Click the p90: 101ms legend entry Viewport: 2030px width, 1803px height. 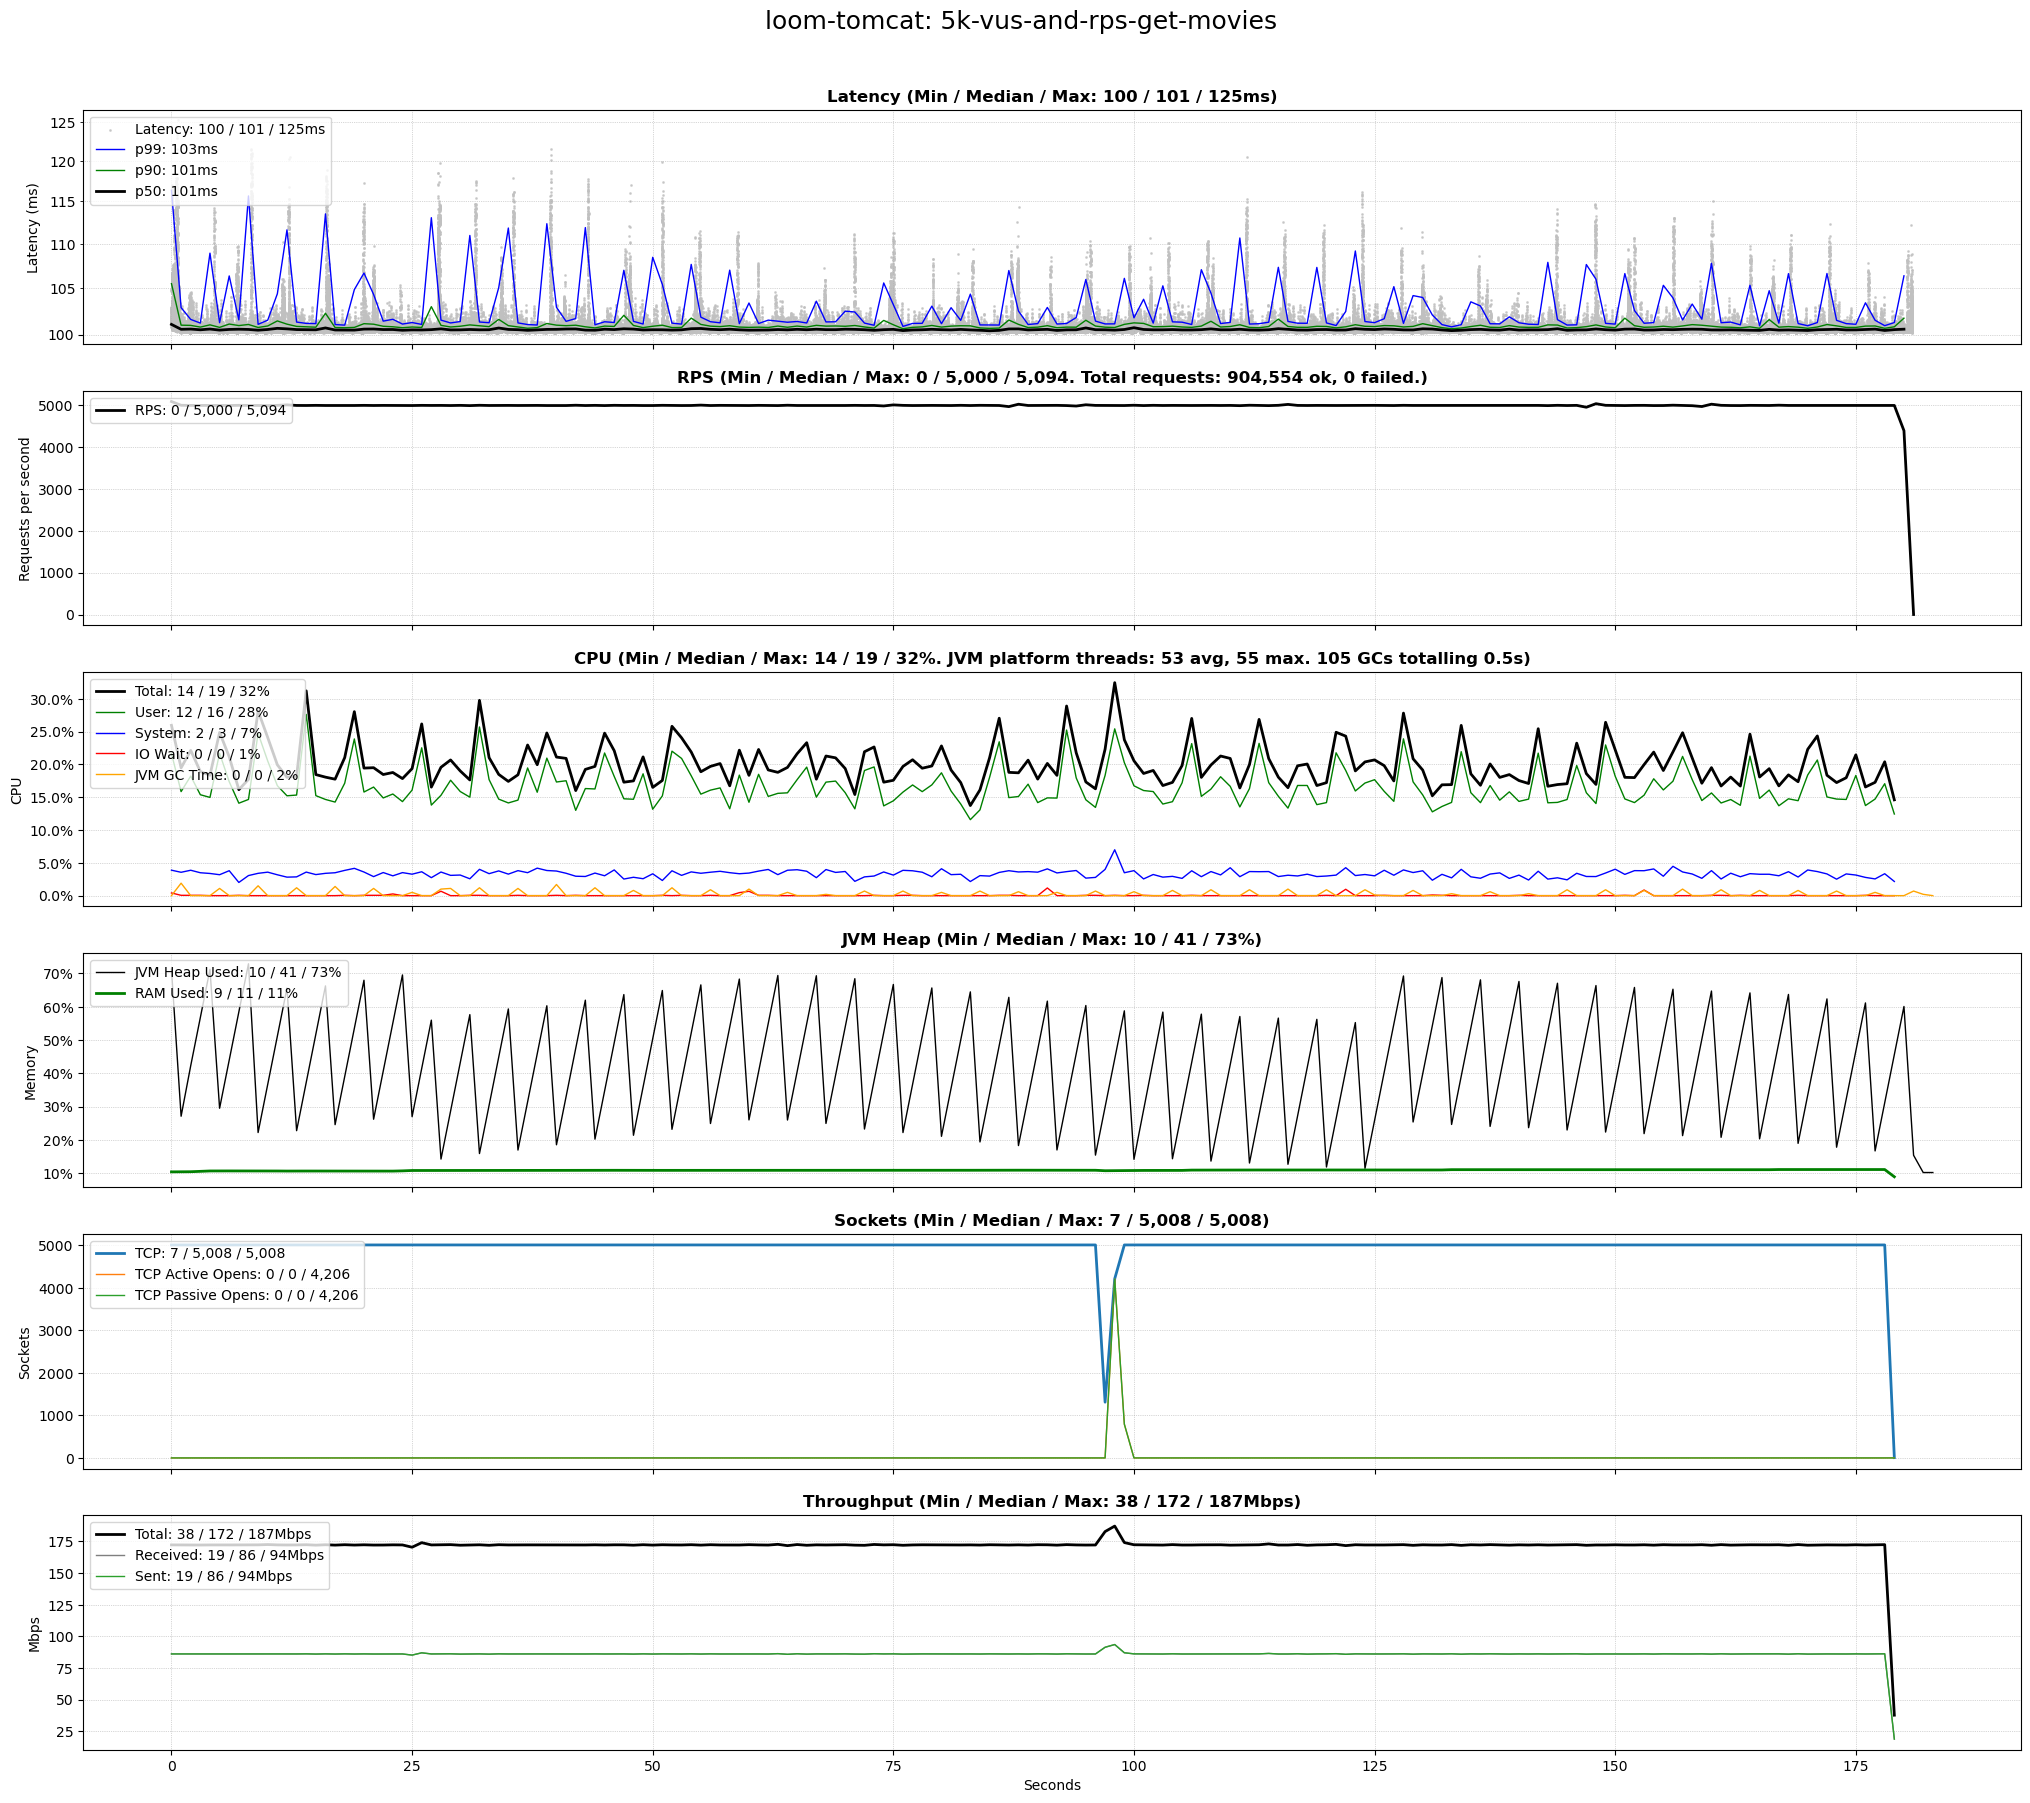(x=176, y=171)
